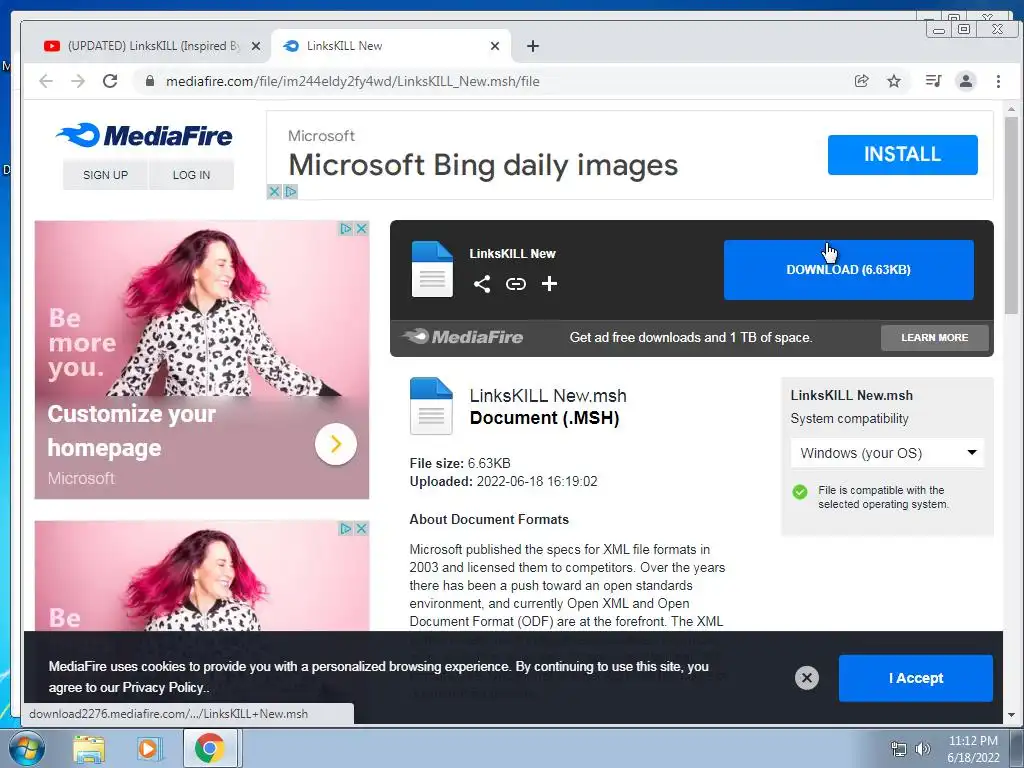The image size is (1024, 768).
Task: Click the 'Uploaded: 2022-06-18 16:19:02' text
Action: click(x=504, y=481)
